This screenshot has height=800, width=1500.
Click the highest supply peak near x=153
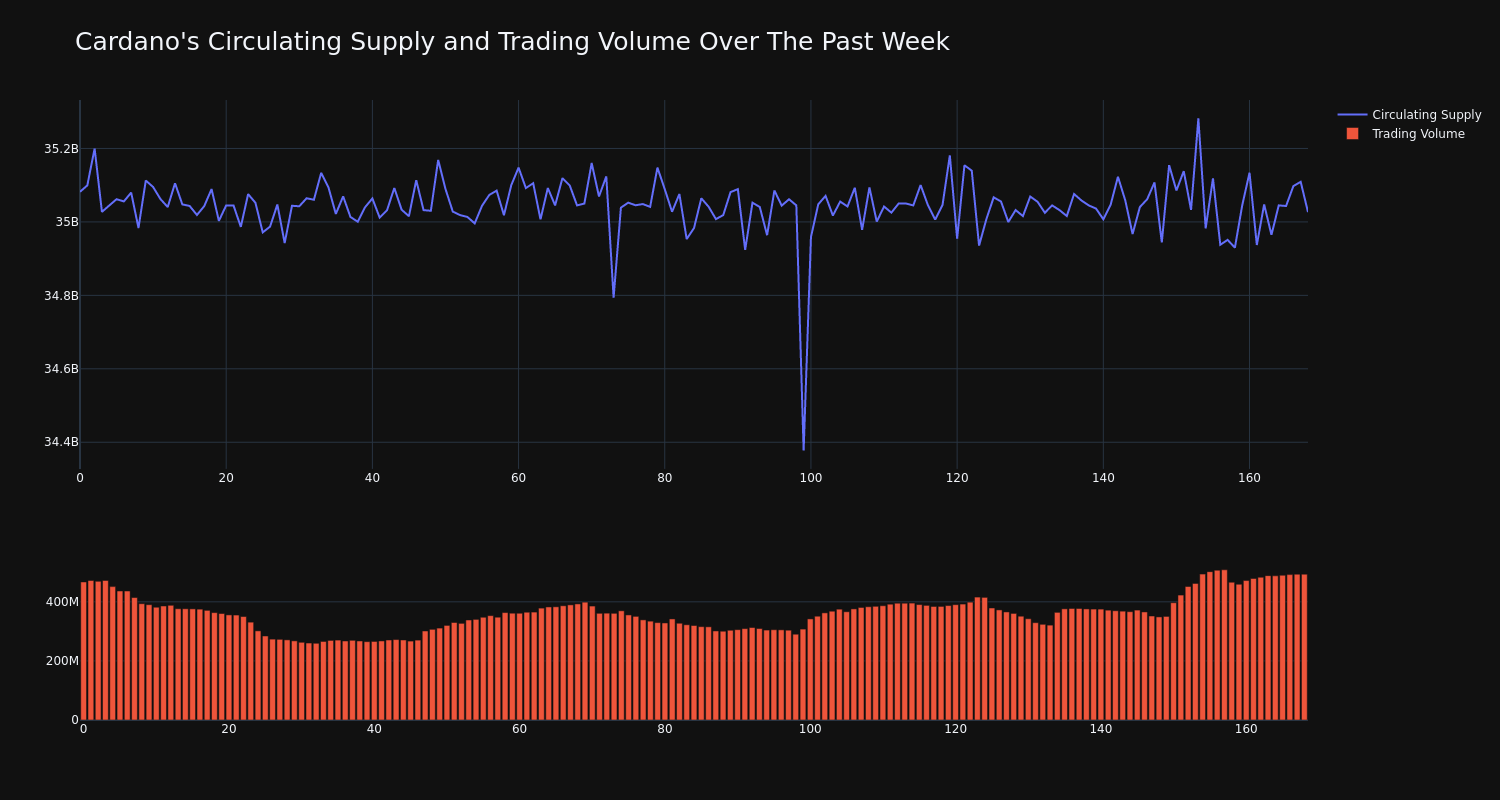coord(1198,120)
